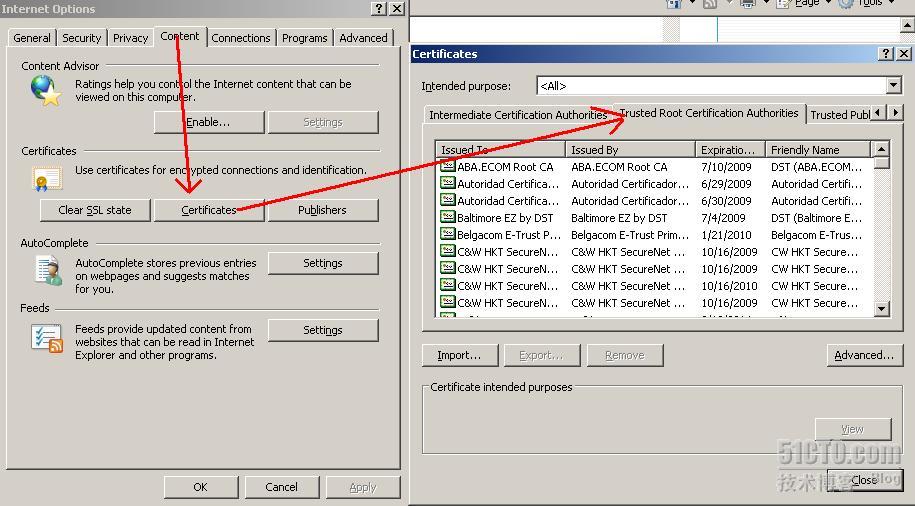
Task: Click the certificate list scroll-down arrow
Action: (x=881, y=308)
